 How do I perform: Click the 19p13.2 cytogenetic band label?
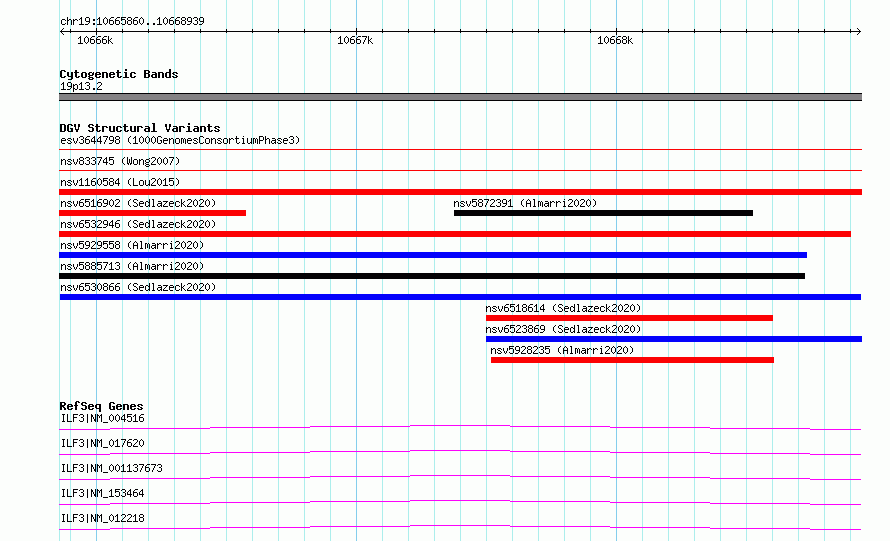coord(81,86)
